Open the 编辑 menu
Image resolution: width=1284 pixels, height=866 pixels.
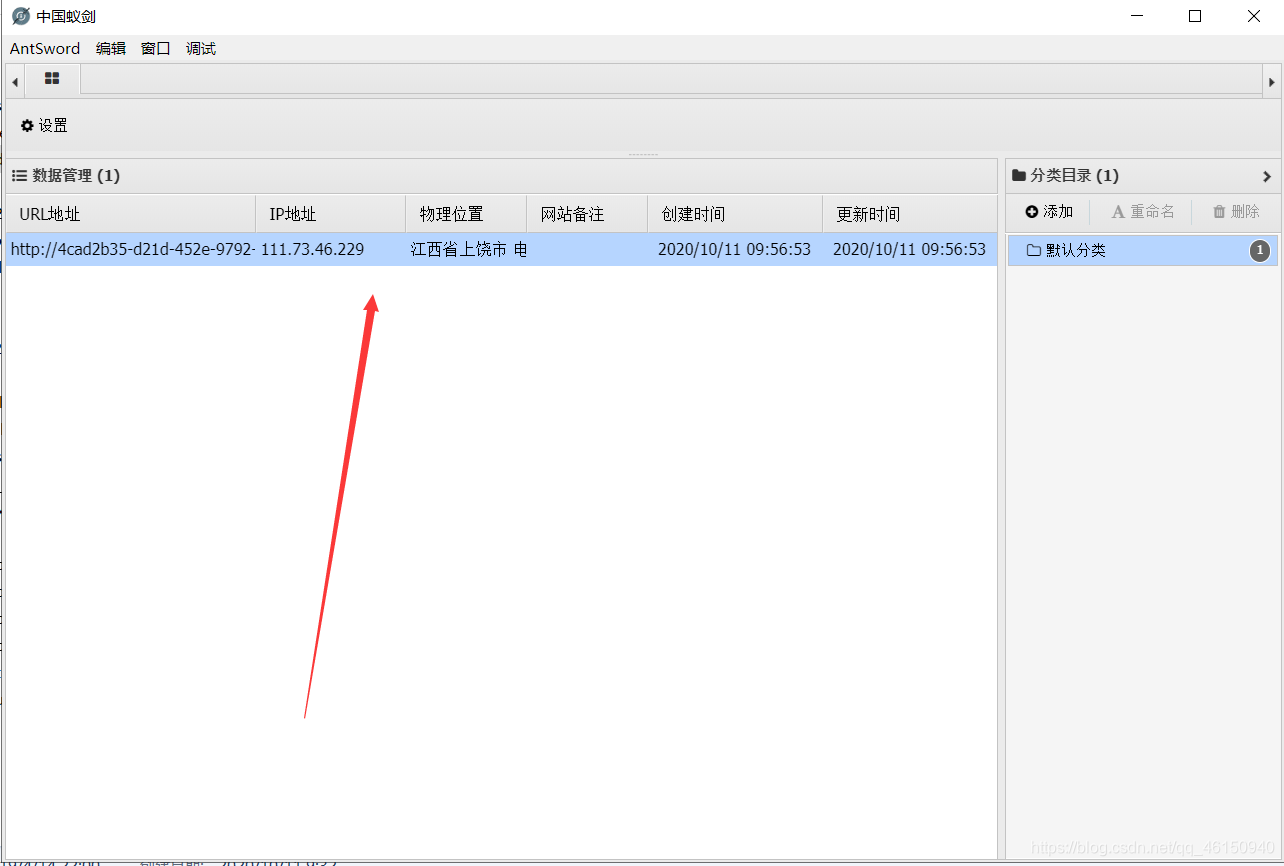click(x=111, y=48)
